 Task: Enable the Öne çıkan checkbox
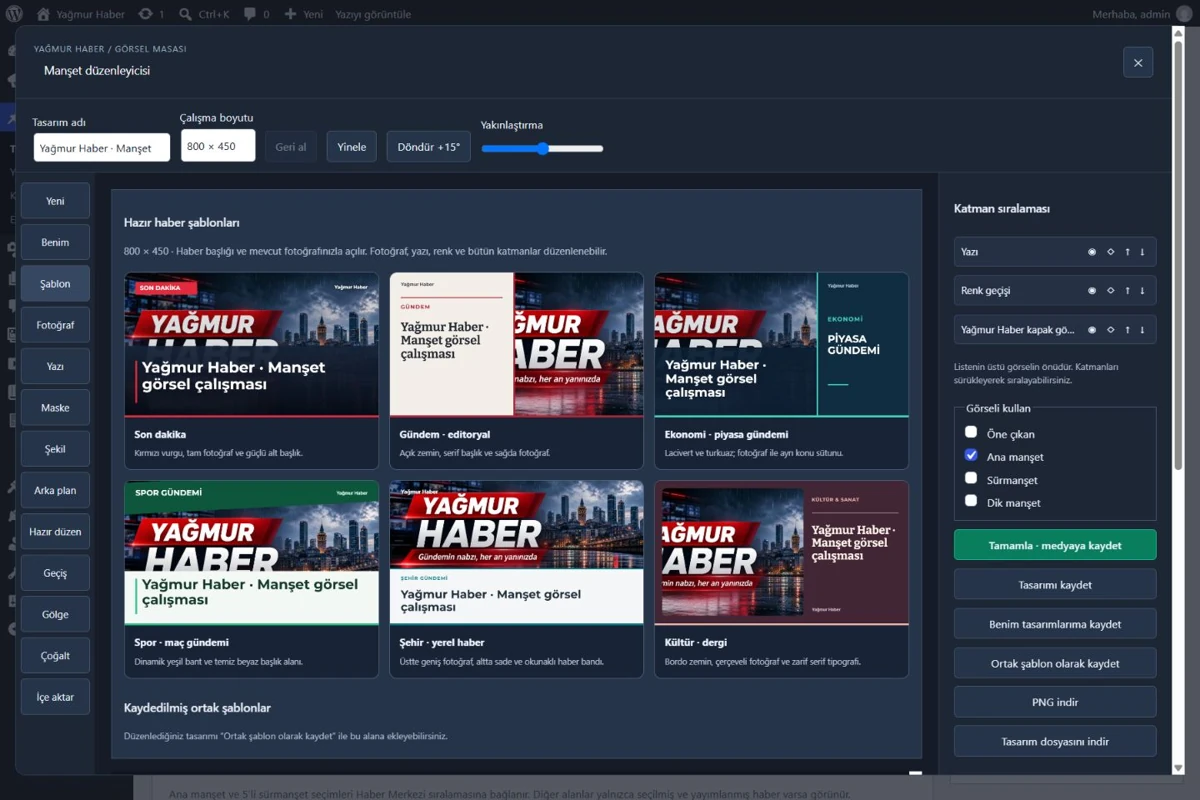pyautogui.click(x=971, y=432)
